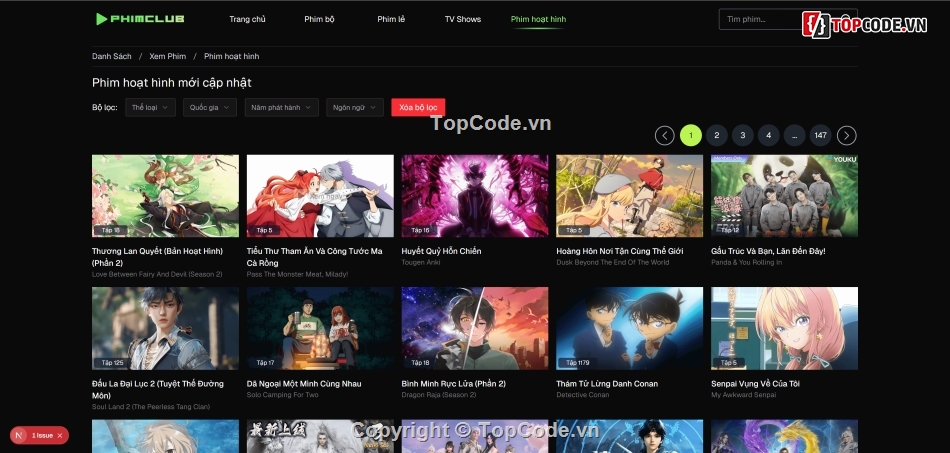Screen dimensions: 950x453
Task: Click the Tập 12 episode badge
Action: coord(728,230)
